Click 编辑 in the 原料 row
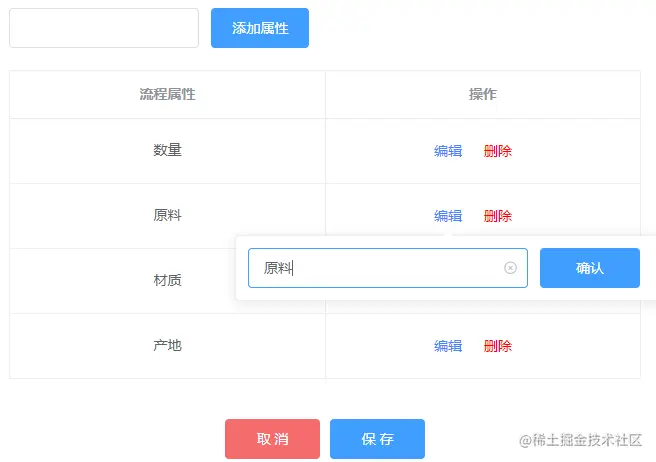 pos(448,216)
